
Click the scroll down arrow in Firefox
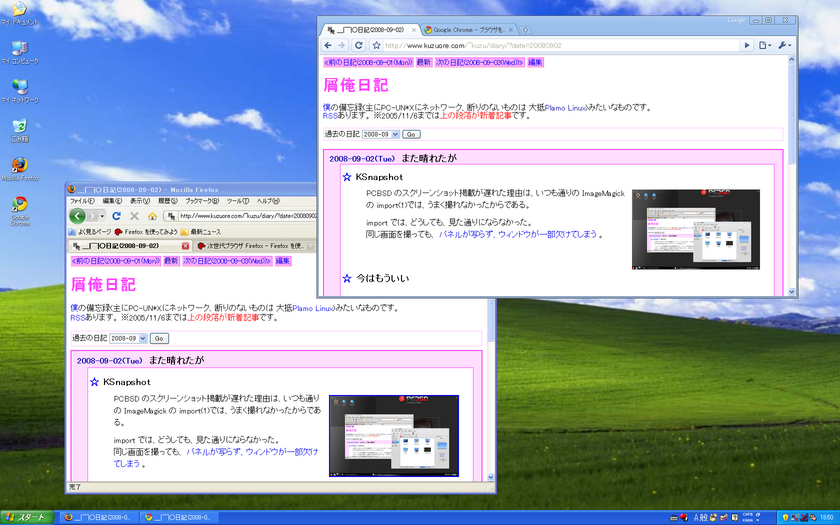coord(491,477)
